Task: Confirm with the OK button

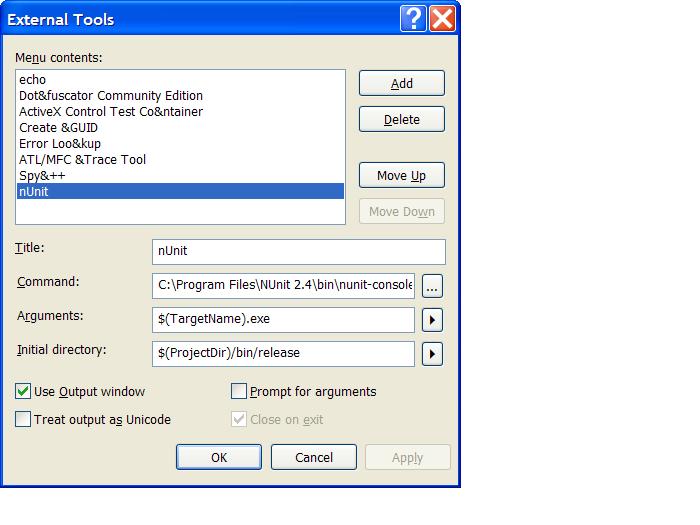Action: [219, 457]
